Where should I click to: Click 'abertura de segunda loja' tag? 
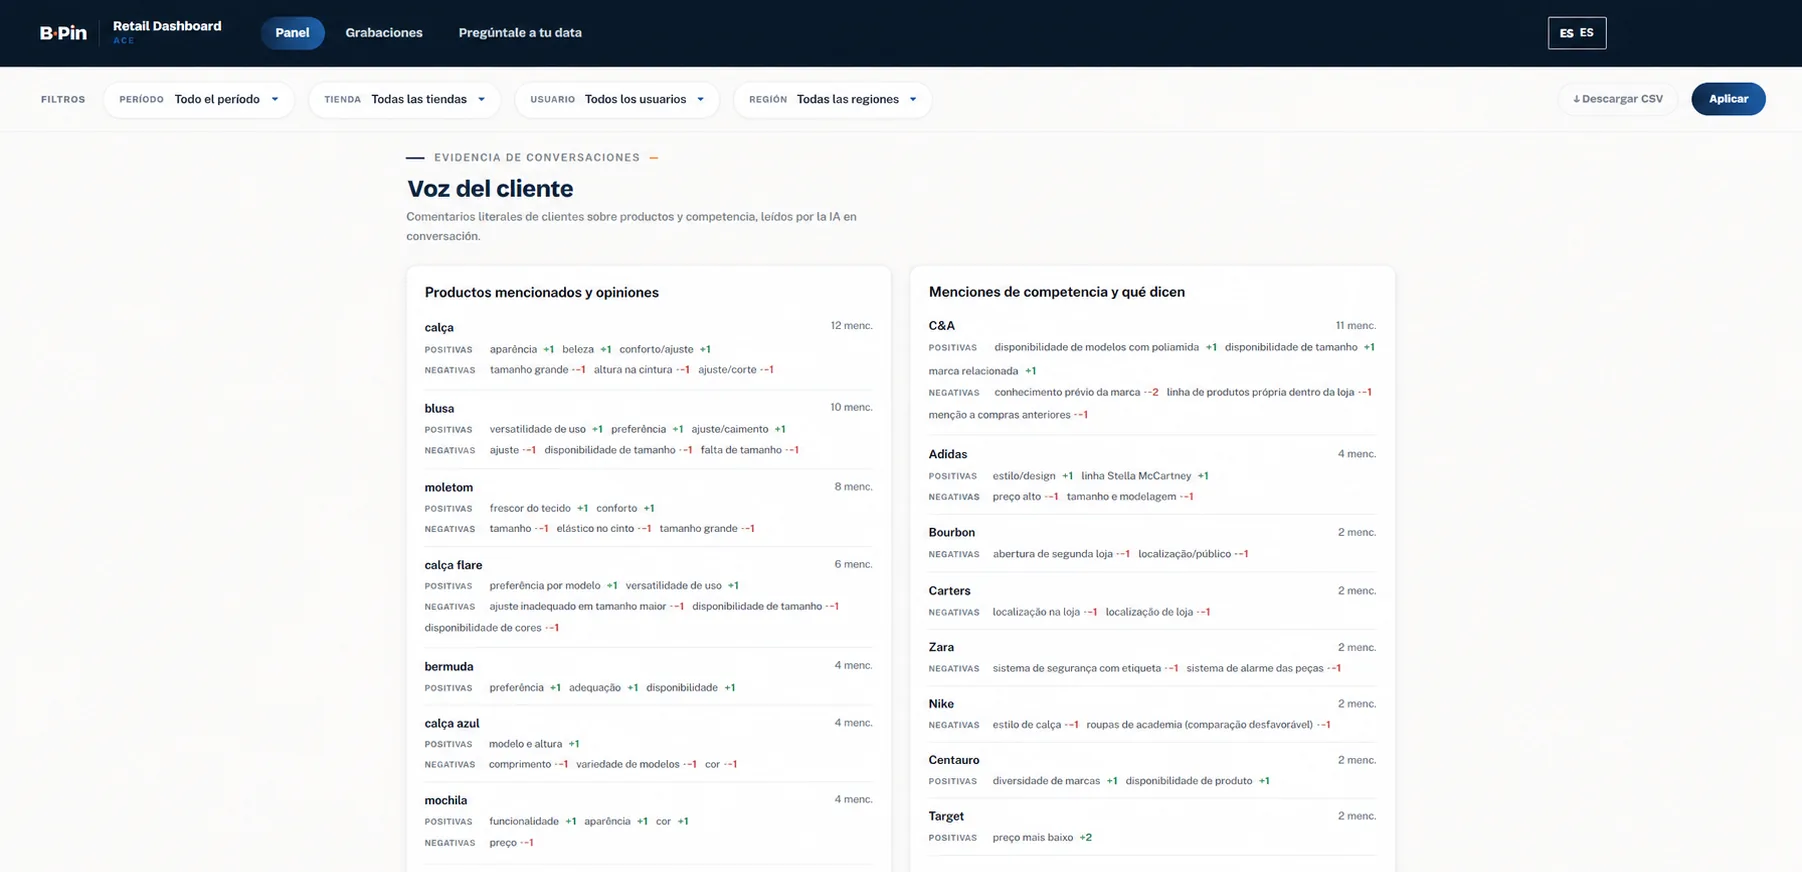(x=1053, y=554)
